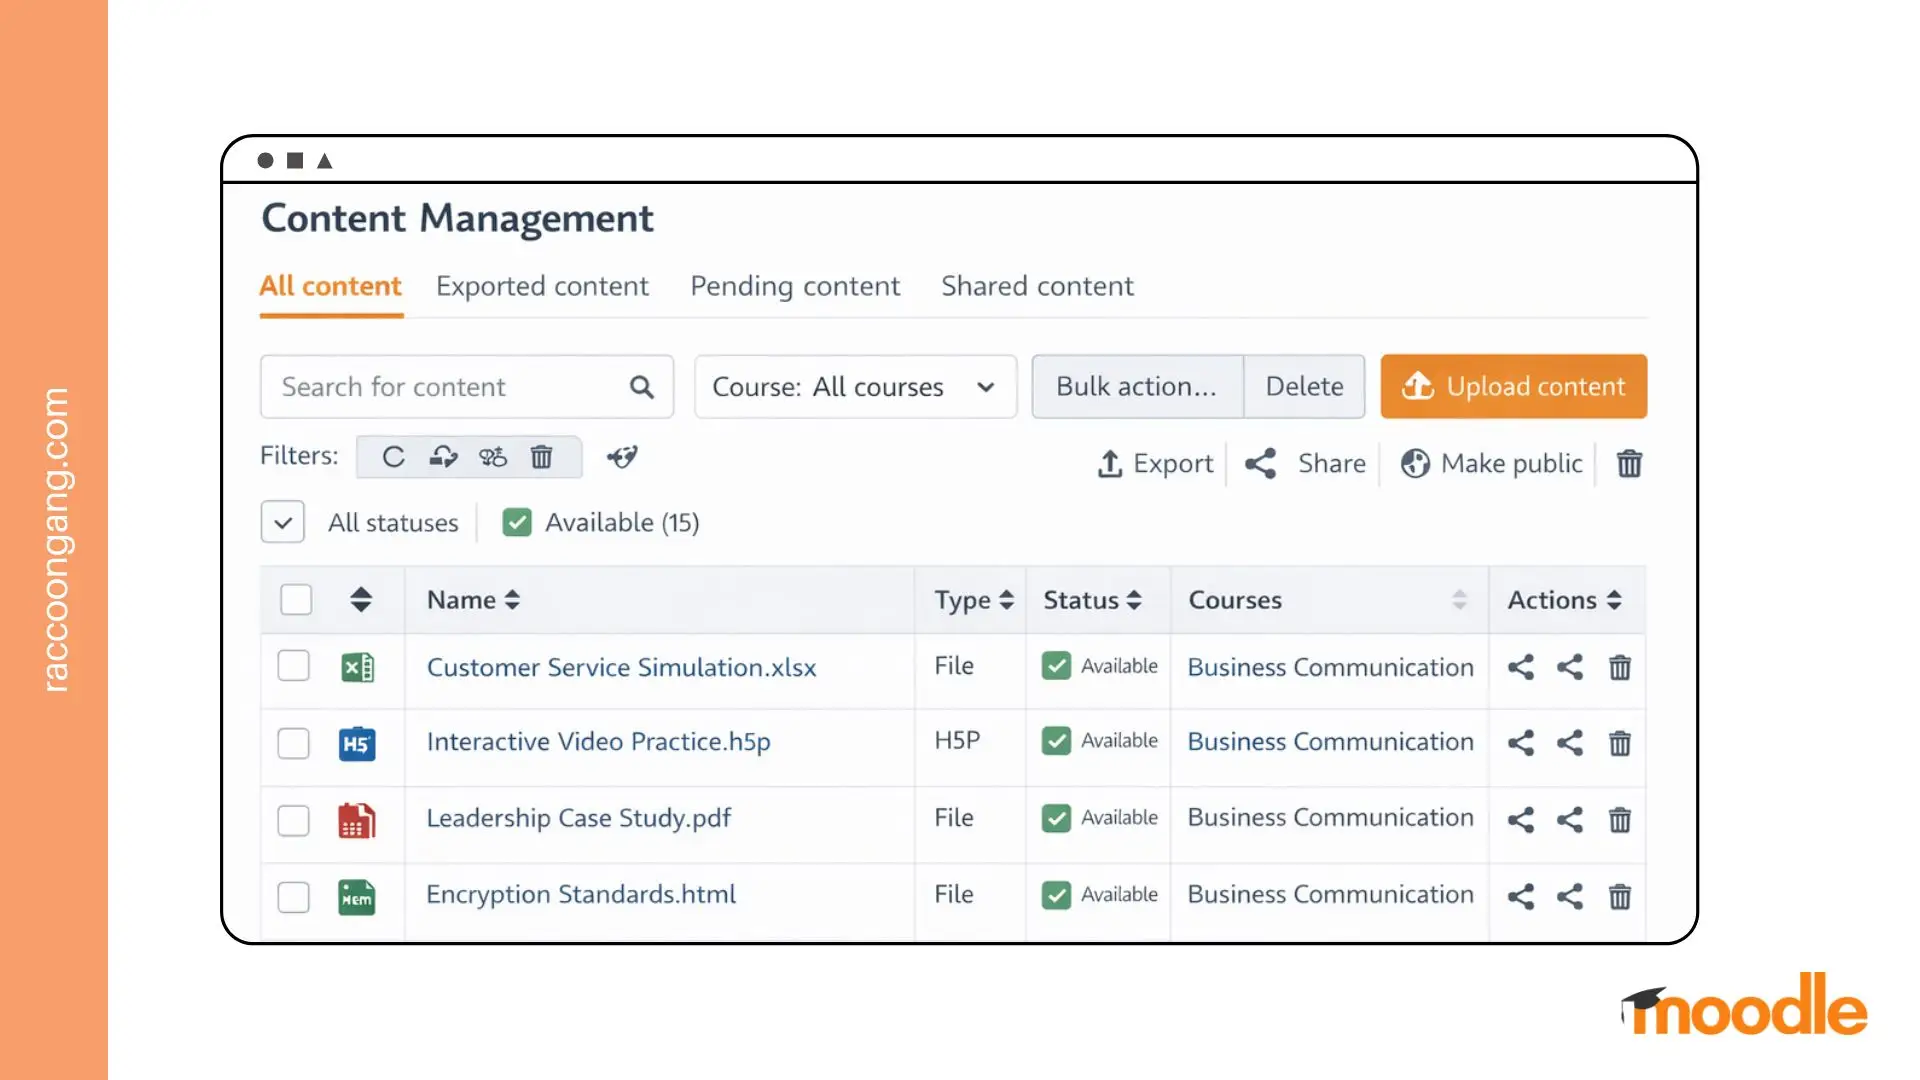
Task: Switch to the Pending content tab
Action: (794, 286)
